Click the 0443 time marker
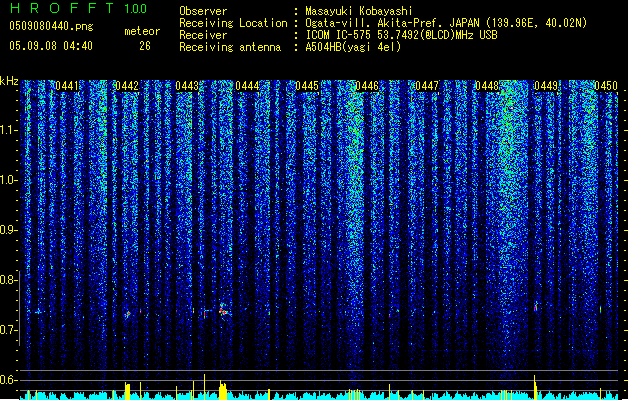The height and width of the screenshot is (400, 629). click(x=187, y=86)
